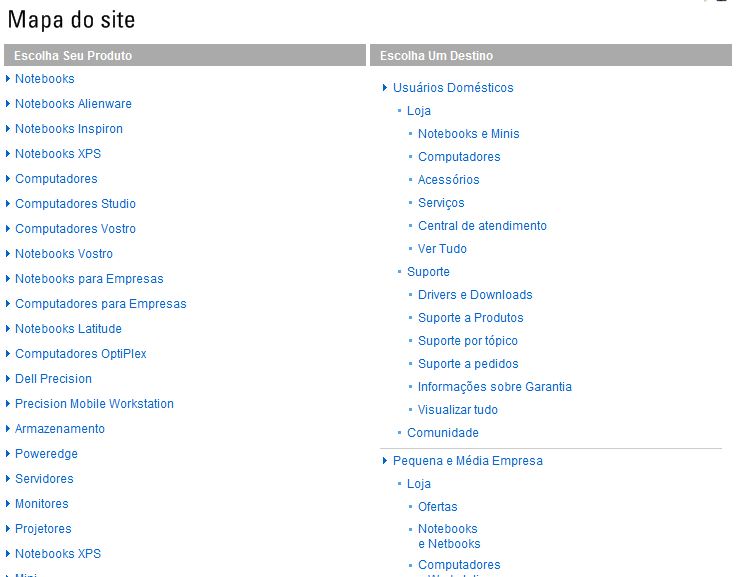743x577 pixels.
Task: Open Suporte por tópico
Action: pos(468,341)
